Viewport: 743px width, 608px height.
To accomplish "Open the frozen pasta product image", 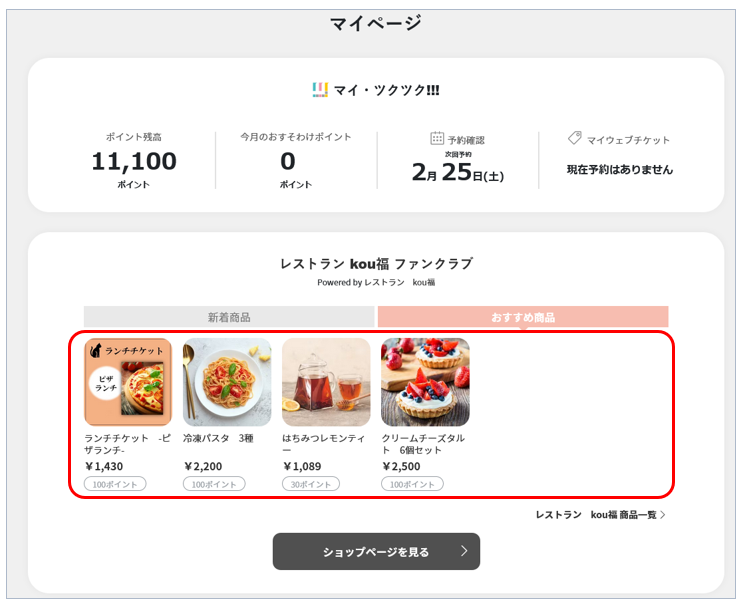I will [227, 382].
